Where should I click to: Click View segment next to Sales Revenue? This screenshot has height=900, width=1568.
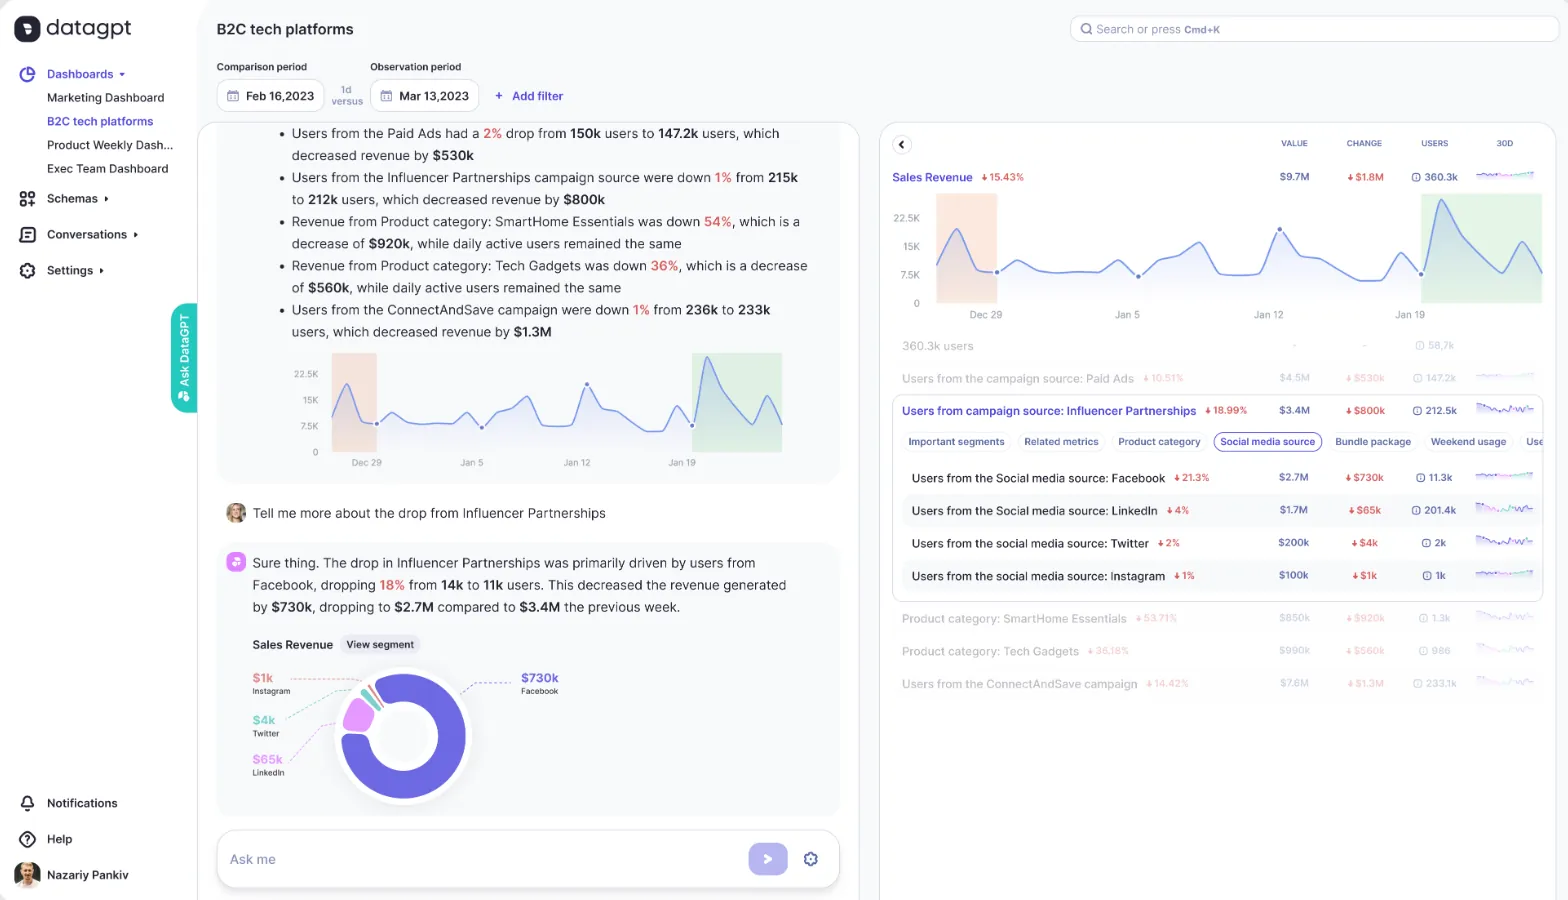[x=380, y=645]
